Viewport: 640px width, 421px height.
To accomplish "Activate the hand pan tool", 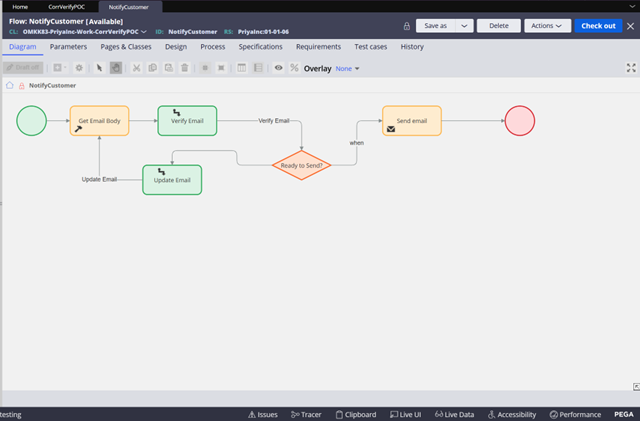I will tap(116, 68).
